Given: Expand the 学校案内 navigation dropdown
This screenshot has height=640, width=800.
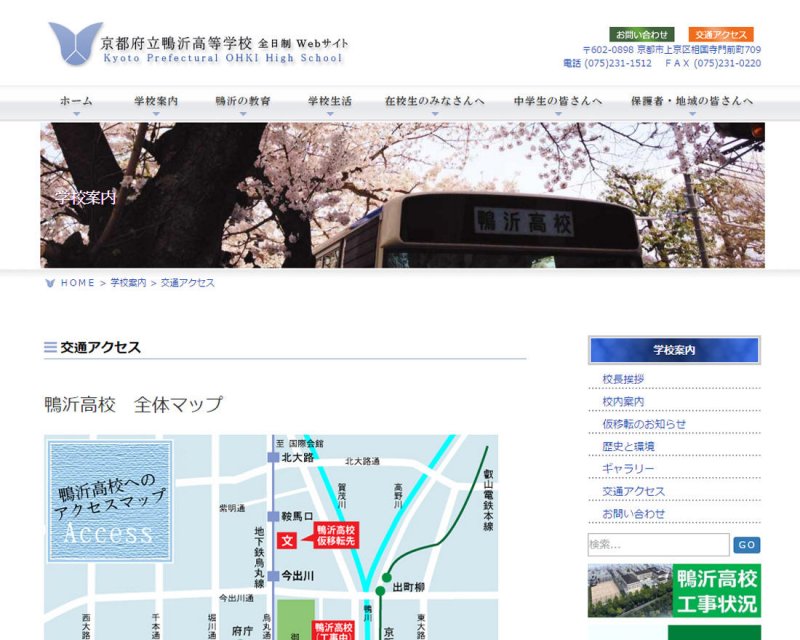Looking at the screenshot, I should coord(156,102).
